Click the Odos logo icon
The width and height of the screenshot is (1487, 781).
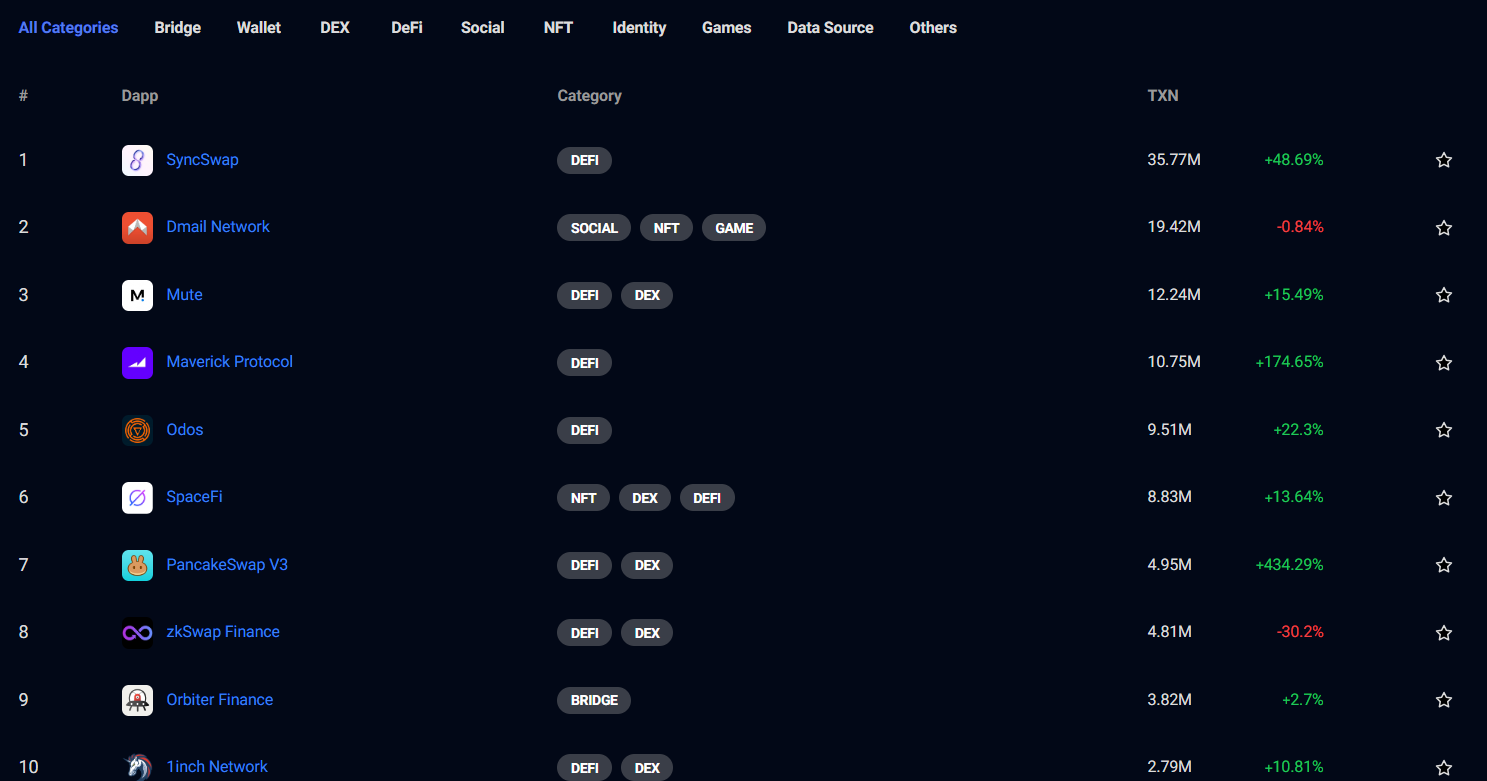pyautogui.click(x=137, y=430)
